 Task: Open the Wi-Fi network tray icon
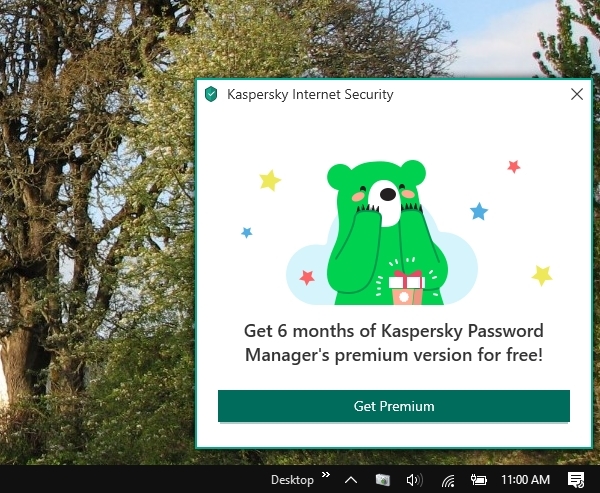pos(448,480)
